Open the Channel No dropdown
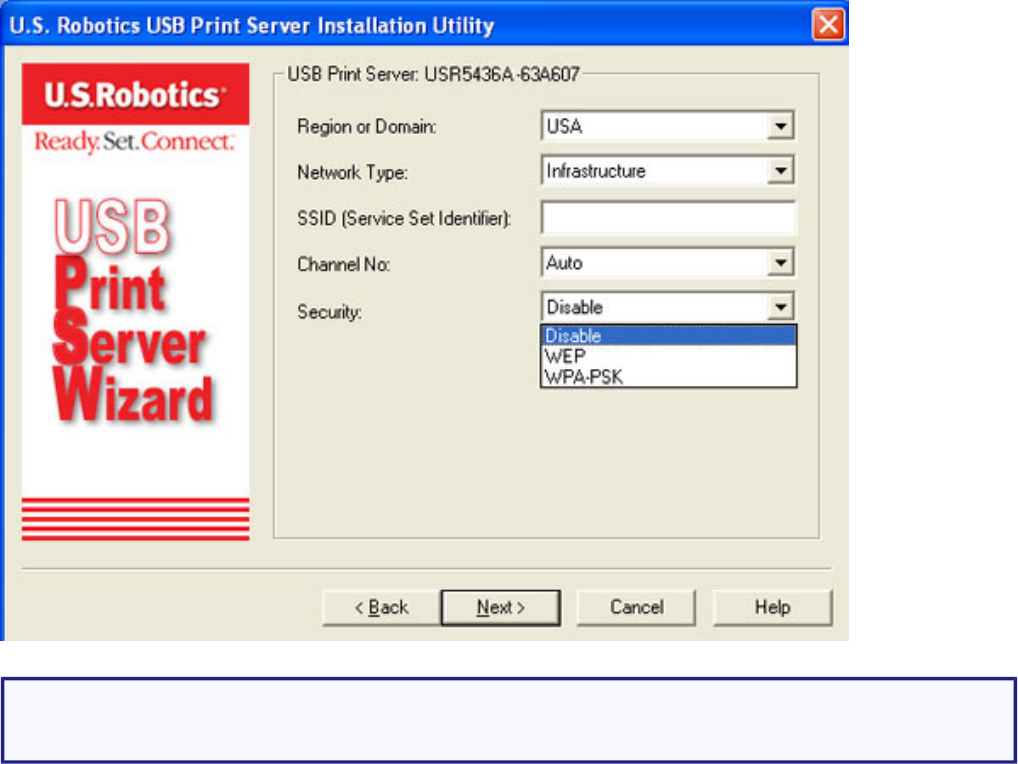Image resolution: width=1018 pixels, height=764 pixels. (x=780, y=263)
